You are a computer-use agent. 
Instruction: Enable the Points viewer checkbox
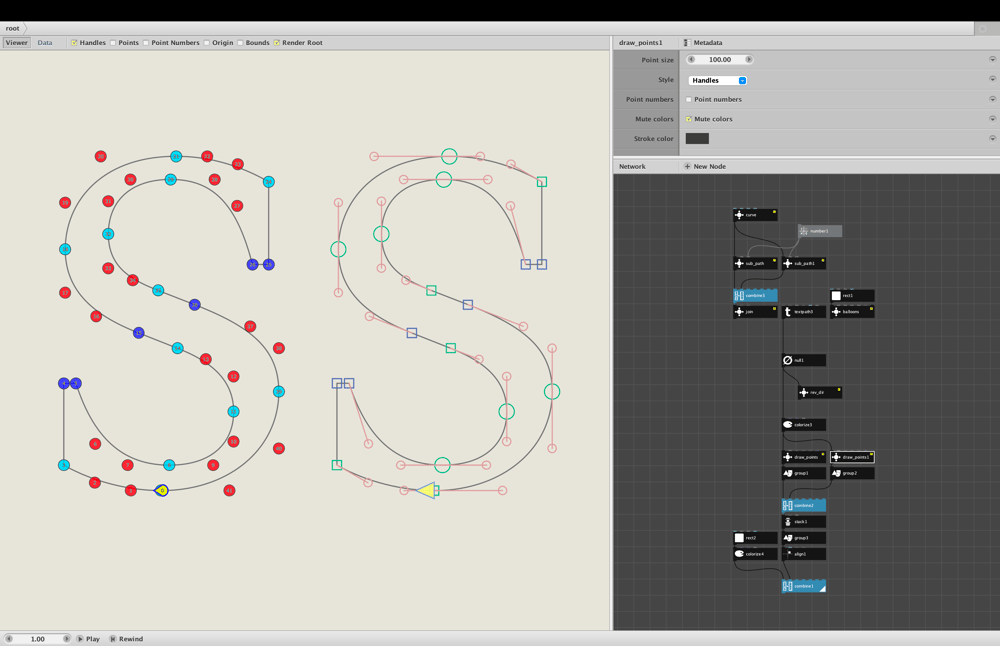(x=113, y=43)
